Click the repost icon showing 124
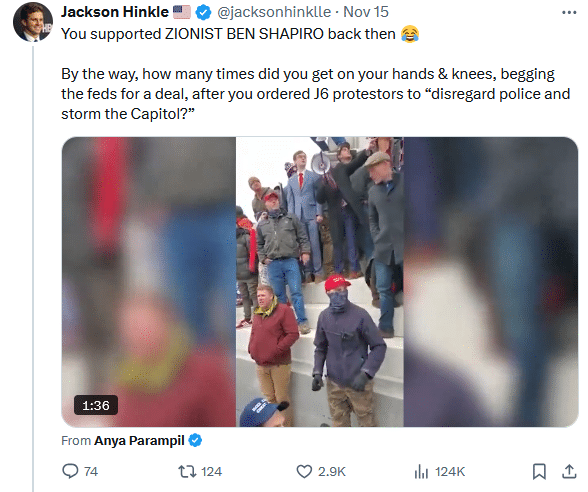Viewport: 588px width, 492px height. [187, 471]
